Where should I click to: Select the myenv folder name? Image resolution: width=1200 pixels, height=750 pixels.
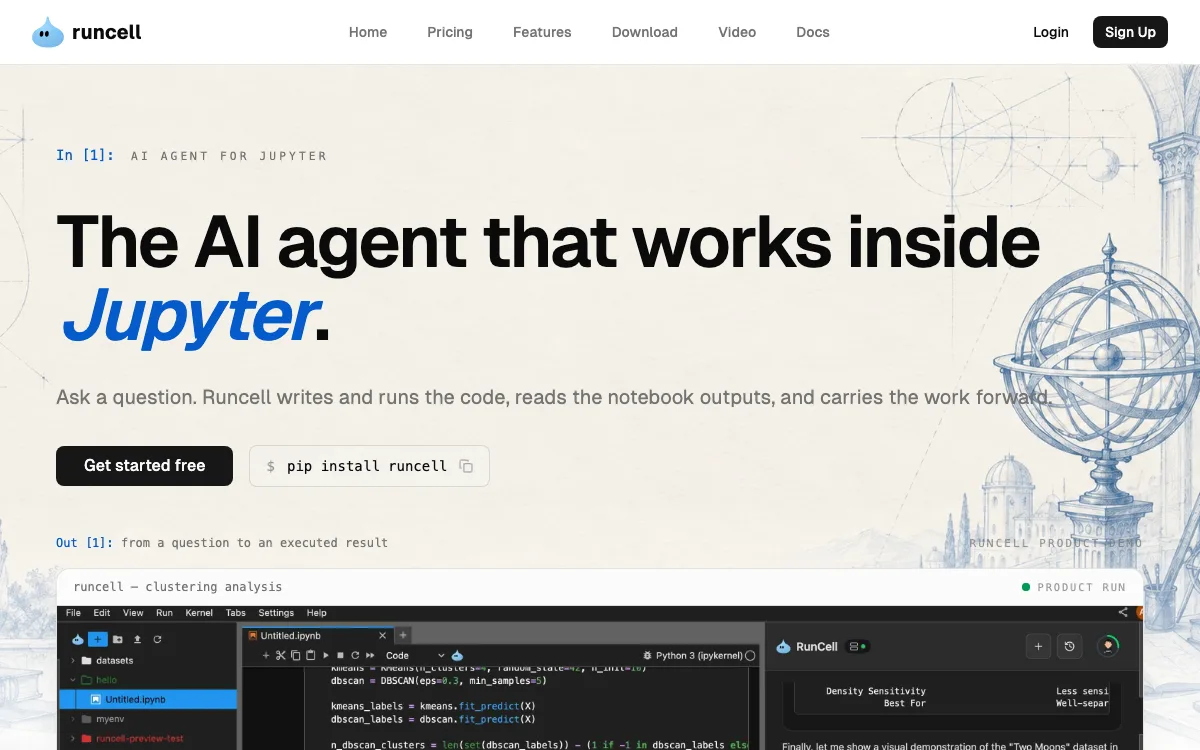pos(110,719)
